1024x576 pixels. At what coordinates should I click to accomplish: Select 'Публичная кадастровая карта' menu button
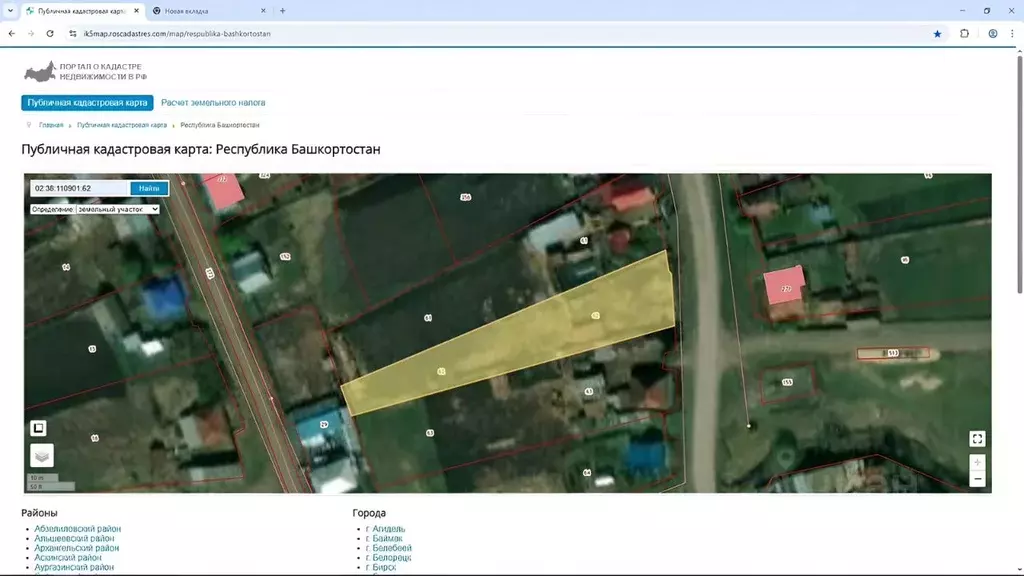[88, 103]
